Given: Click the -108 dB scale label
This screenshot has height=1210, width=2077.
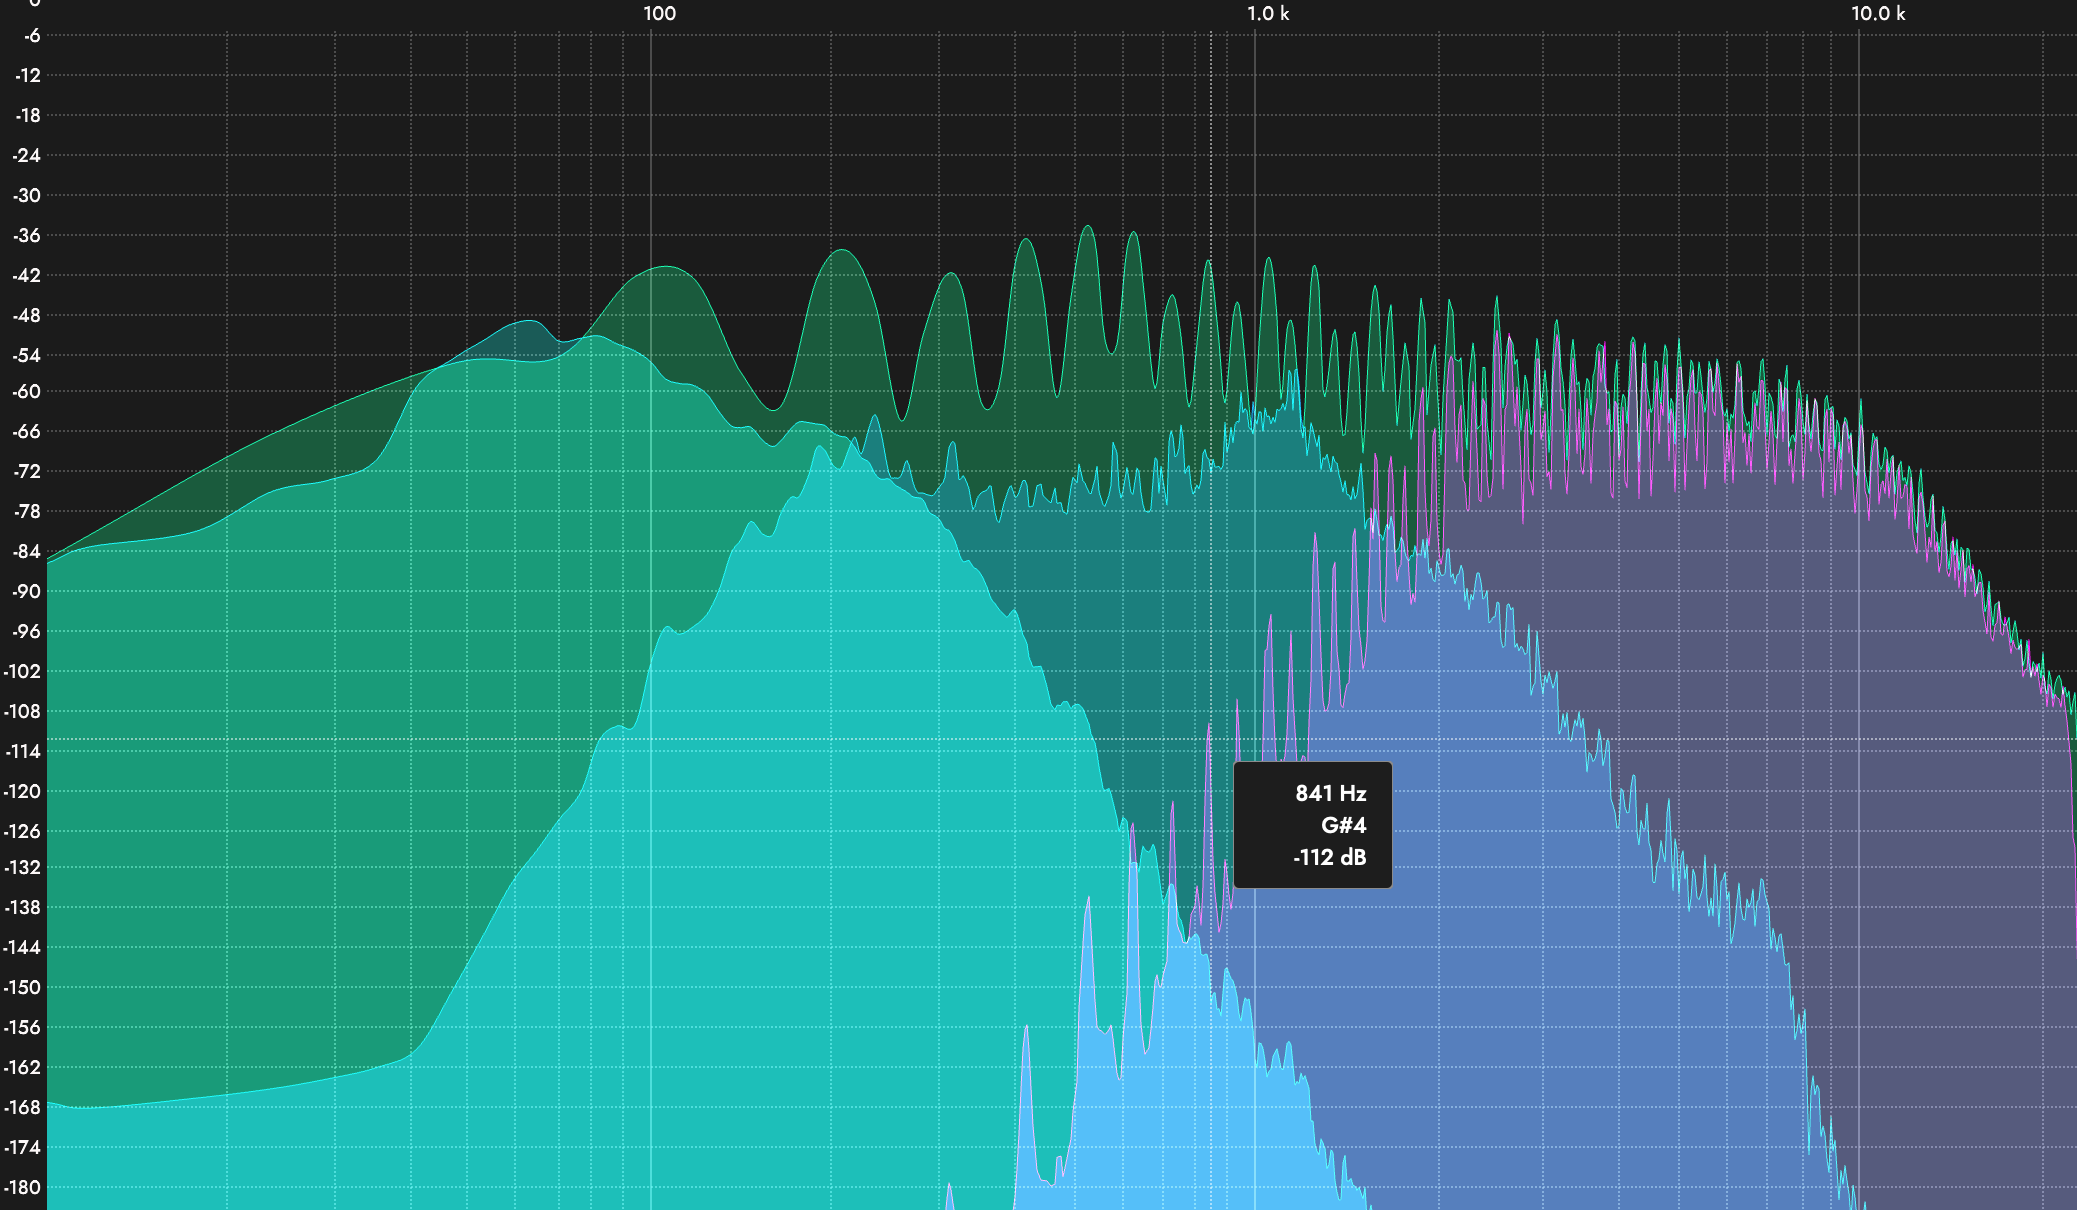Looking at the screenshot, I should click(23, 711).
